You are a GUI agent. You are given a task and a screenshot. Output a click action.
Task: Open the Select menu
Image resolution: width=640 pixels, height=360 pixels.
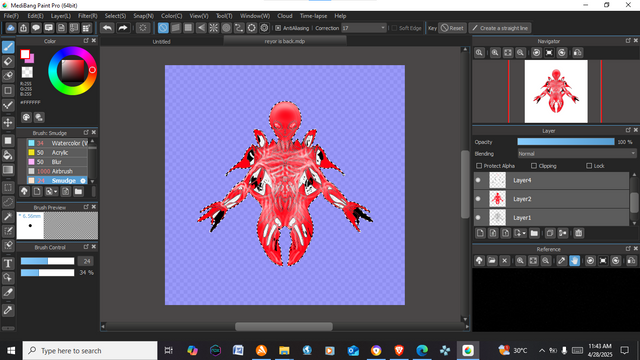point(115,16)
